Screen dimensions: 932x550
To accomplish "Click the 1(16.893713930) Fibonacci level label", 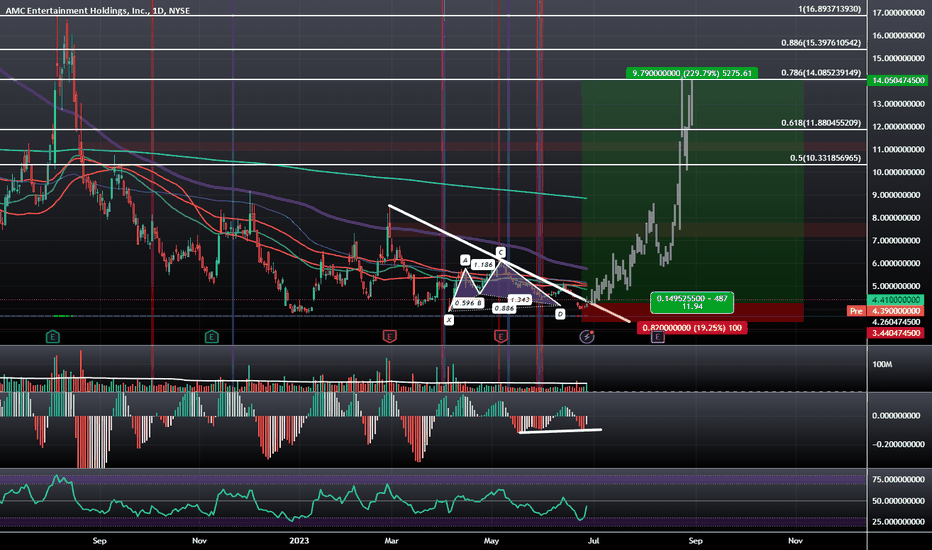I will 829,9.
